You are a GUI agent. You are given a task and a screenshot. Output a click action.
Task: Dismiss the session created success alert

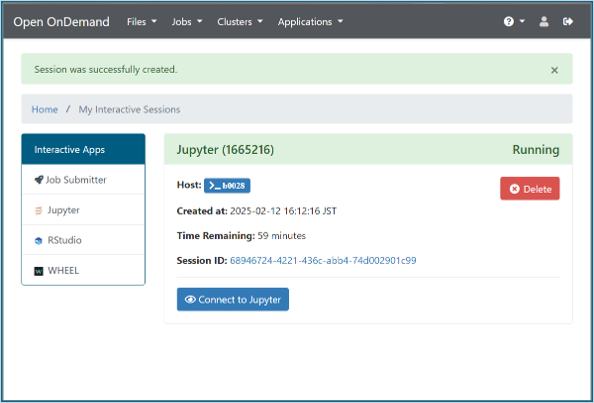(554, 70)
